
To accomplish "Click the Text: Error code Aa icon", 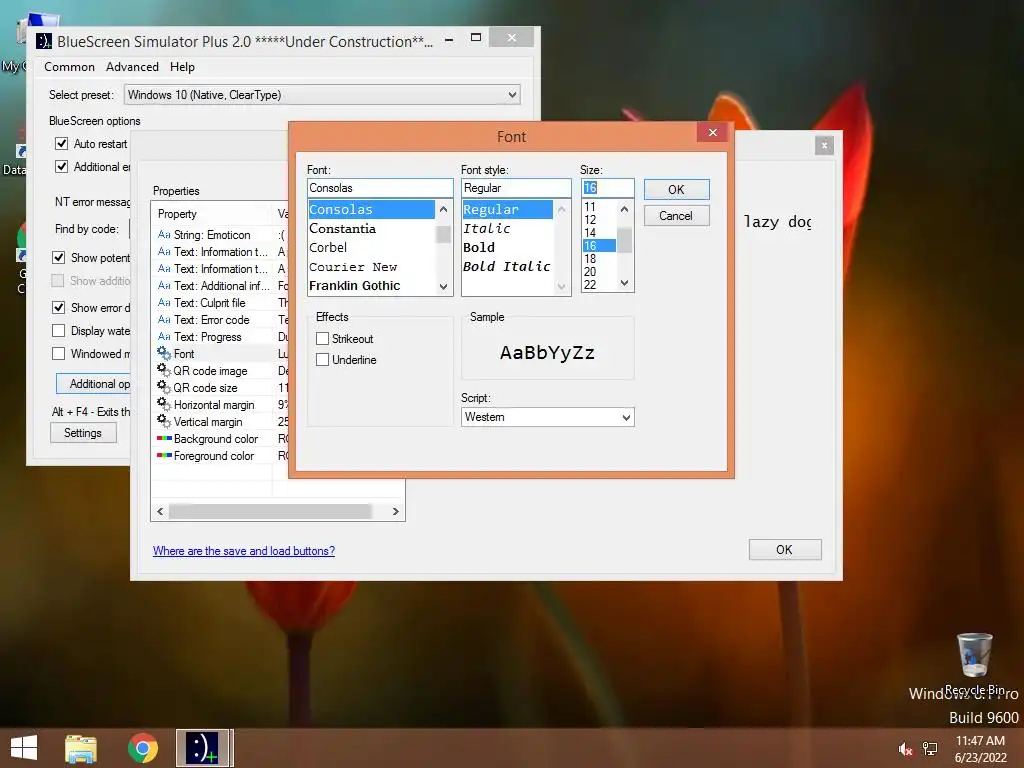I will tap(164, 319).
